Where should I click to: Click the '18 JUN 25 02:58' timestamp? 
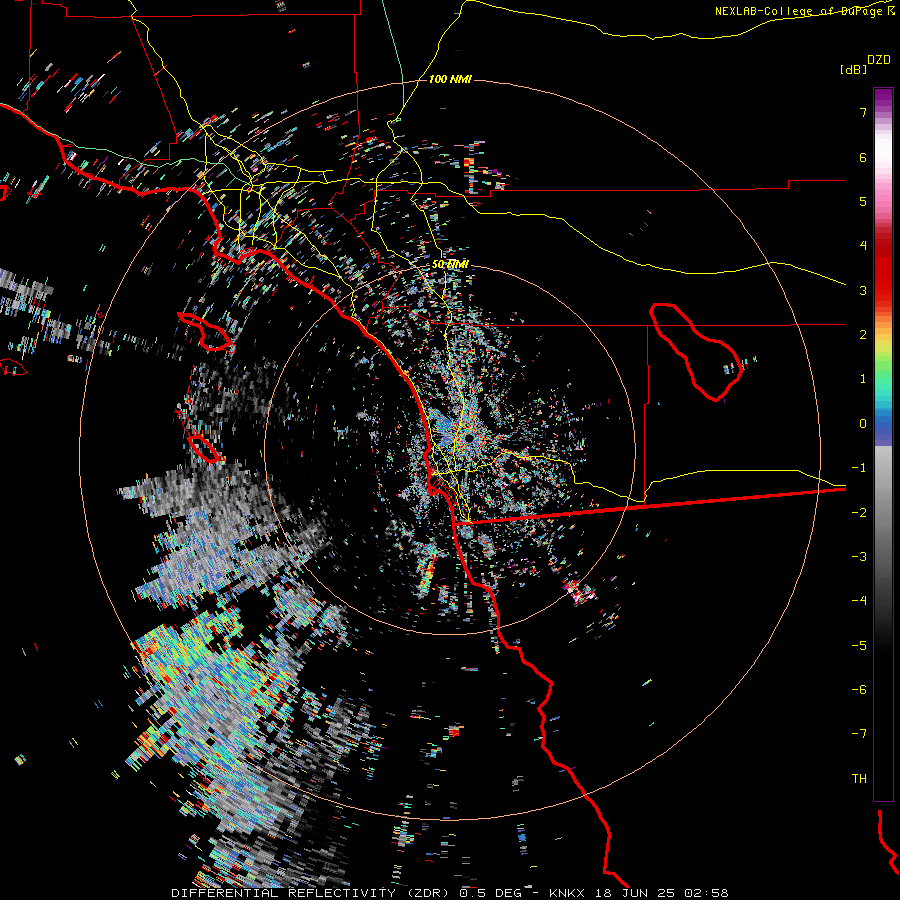(x=663, y=893)
